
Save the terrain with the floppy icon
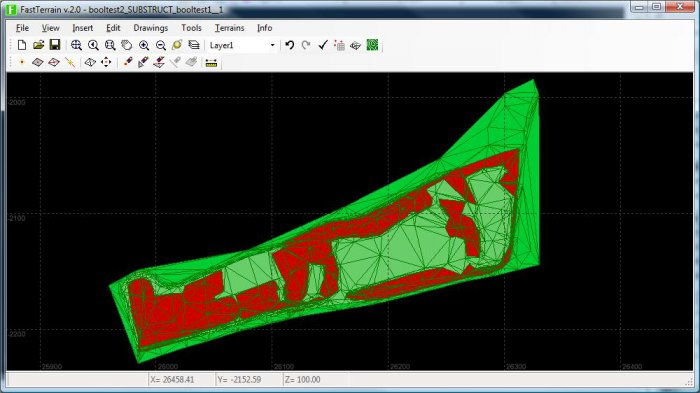tap(55, 45)
